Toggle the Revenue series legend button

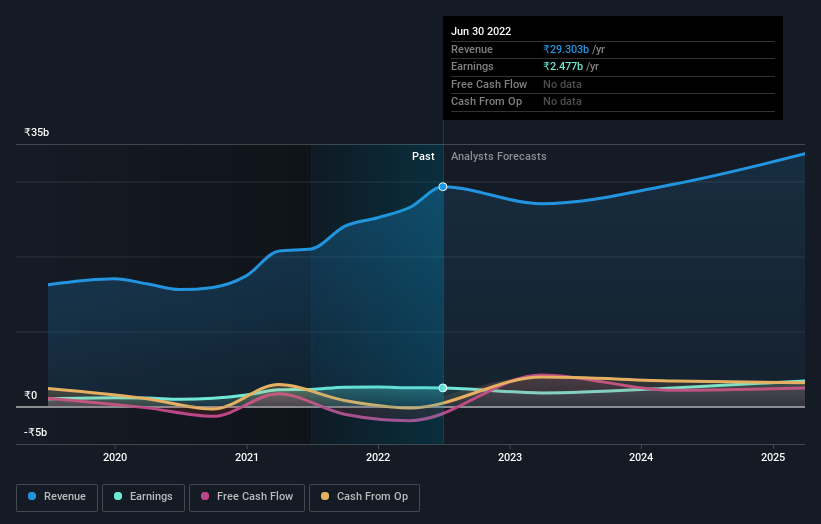point(57,497)
